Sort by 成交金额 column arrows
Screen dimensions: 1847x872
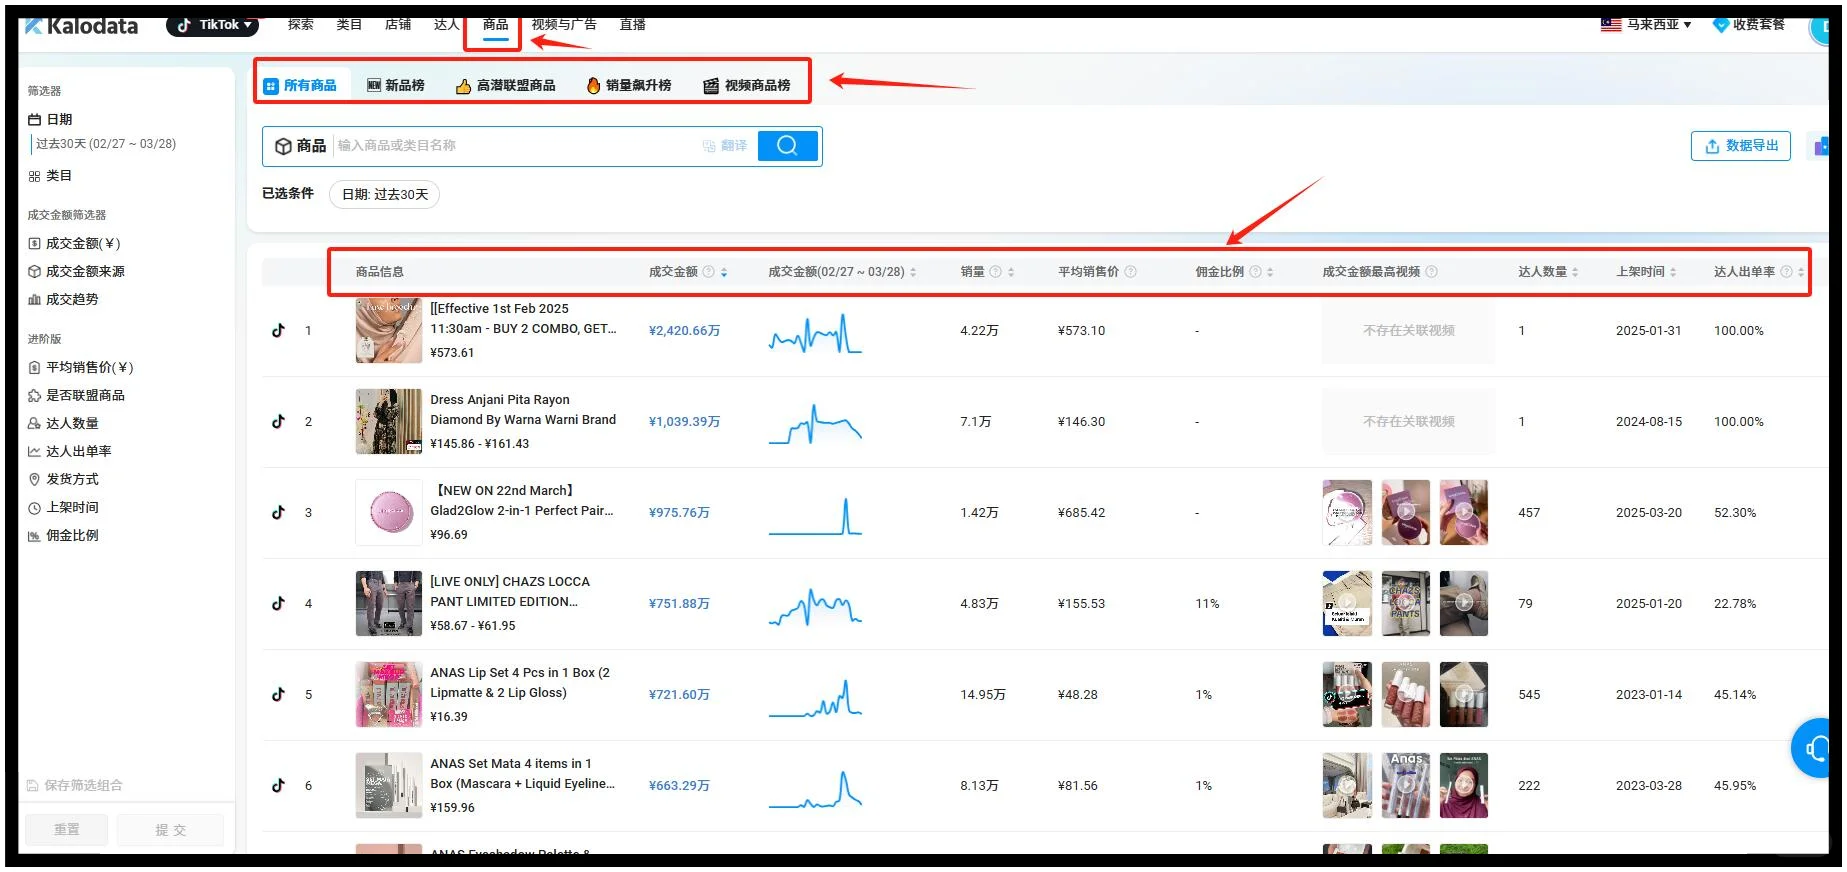point(724,272)
